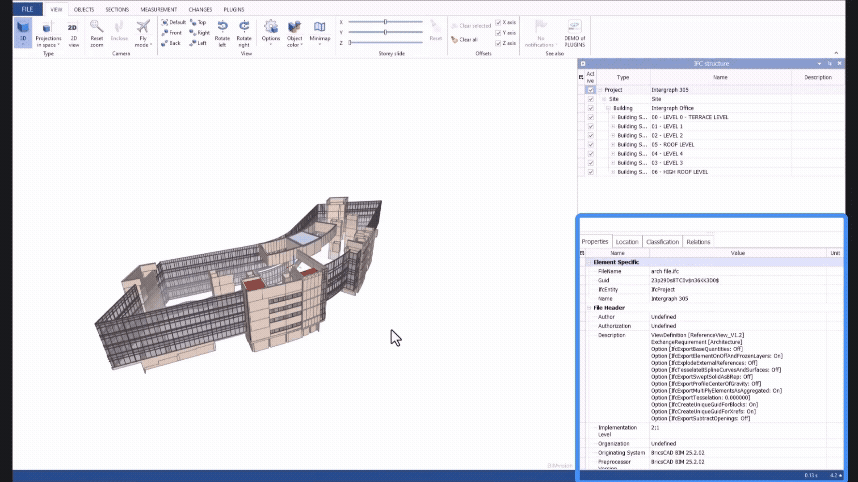
Task: Set view to Top orientation
Action: point(198,21)
